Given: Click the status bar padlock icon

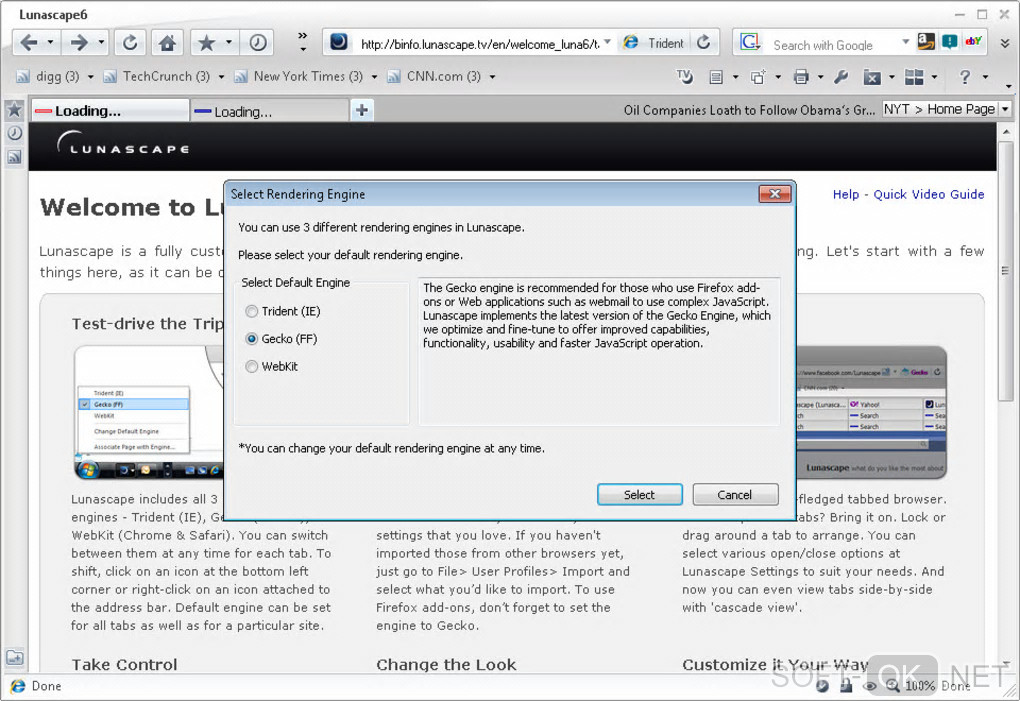Looking at the screenshot, I should pyautogui.click(x=846, y=686).
